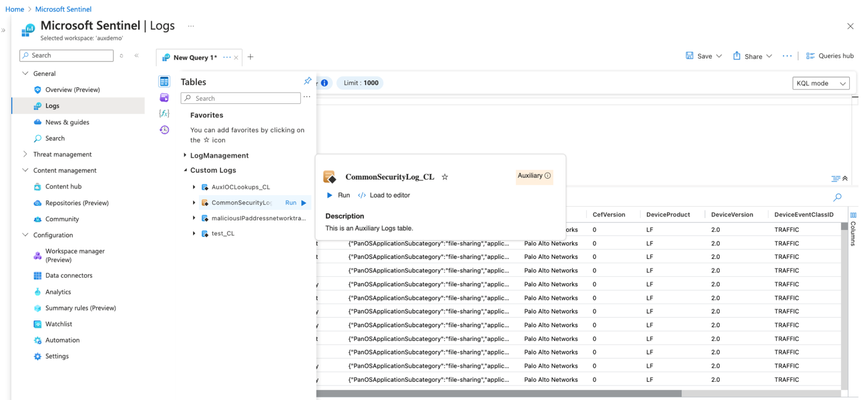Show Auxiliary badge info icon

click(x=547, y=176)
